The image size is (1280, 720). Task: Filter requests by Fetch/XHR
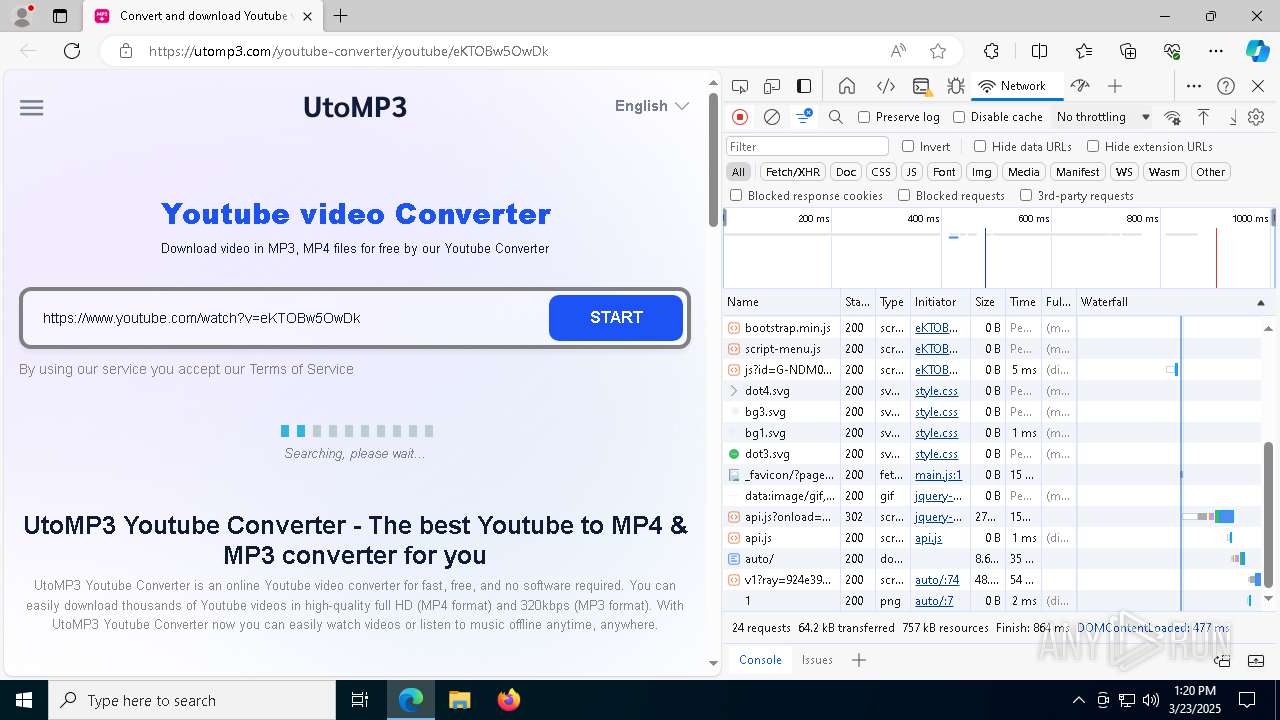(793, 172)
